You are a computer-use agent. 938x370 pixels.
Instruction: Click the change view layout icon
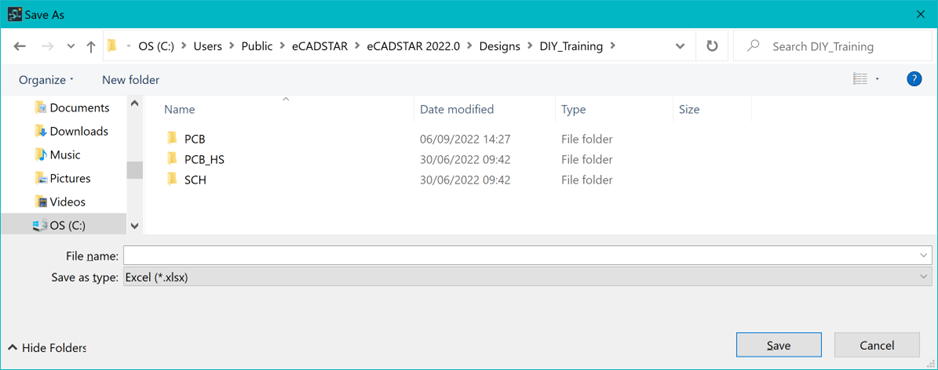click(860, 79)
